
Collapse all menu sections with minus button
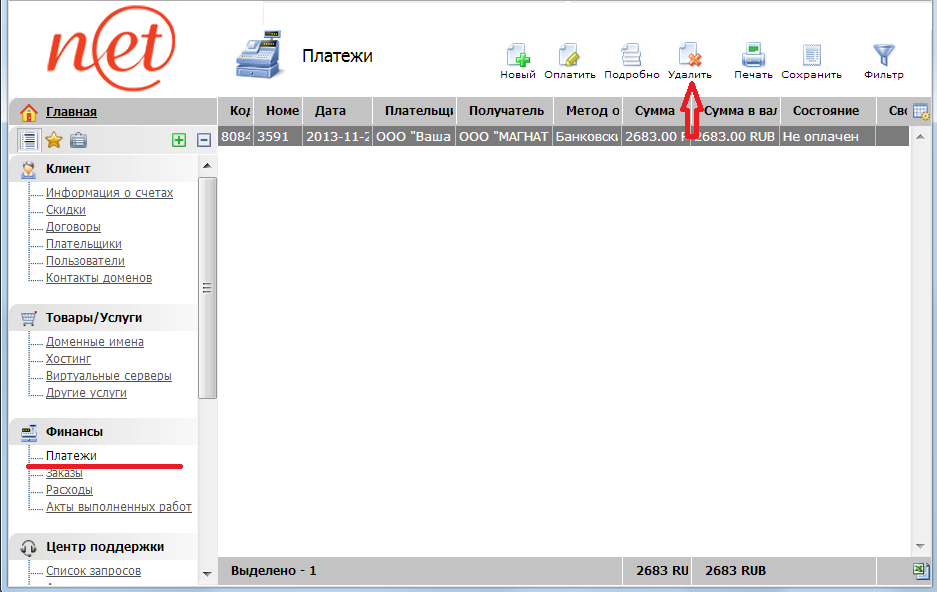pos(204,140)
